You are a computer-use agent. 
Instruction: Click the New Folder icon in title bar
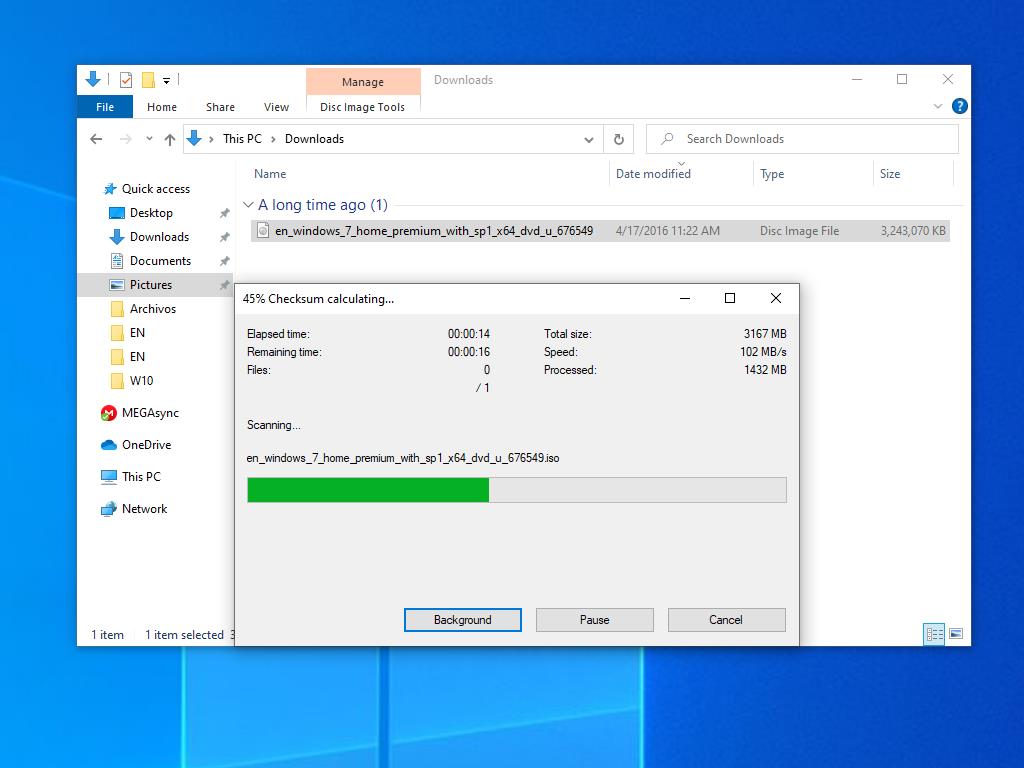pyautogui.click(x=148, y=80)
